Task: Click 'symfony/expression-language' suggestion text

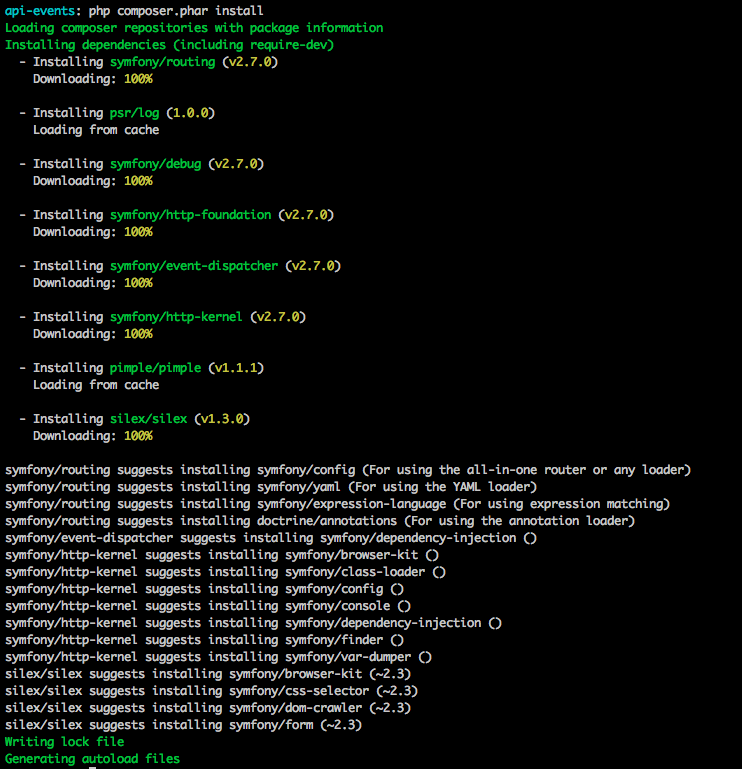Action: tap(352, 504)
